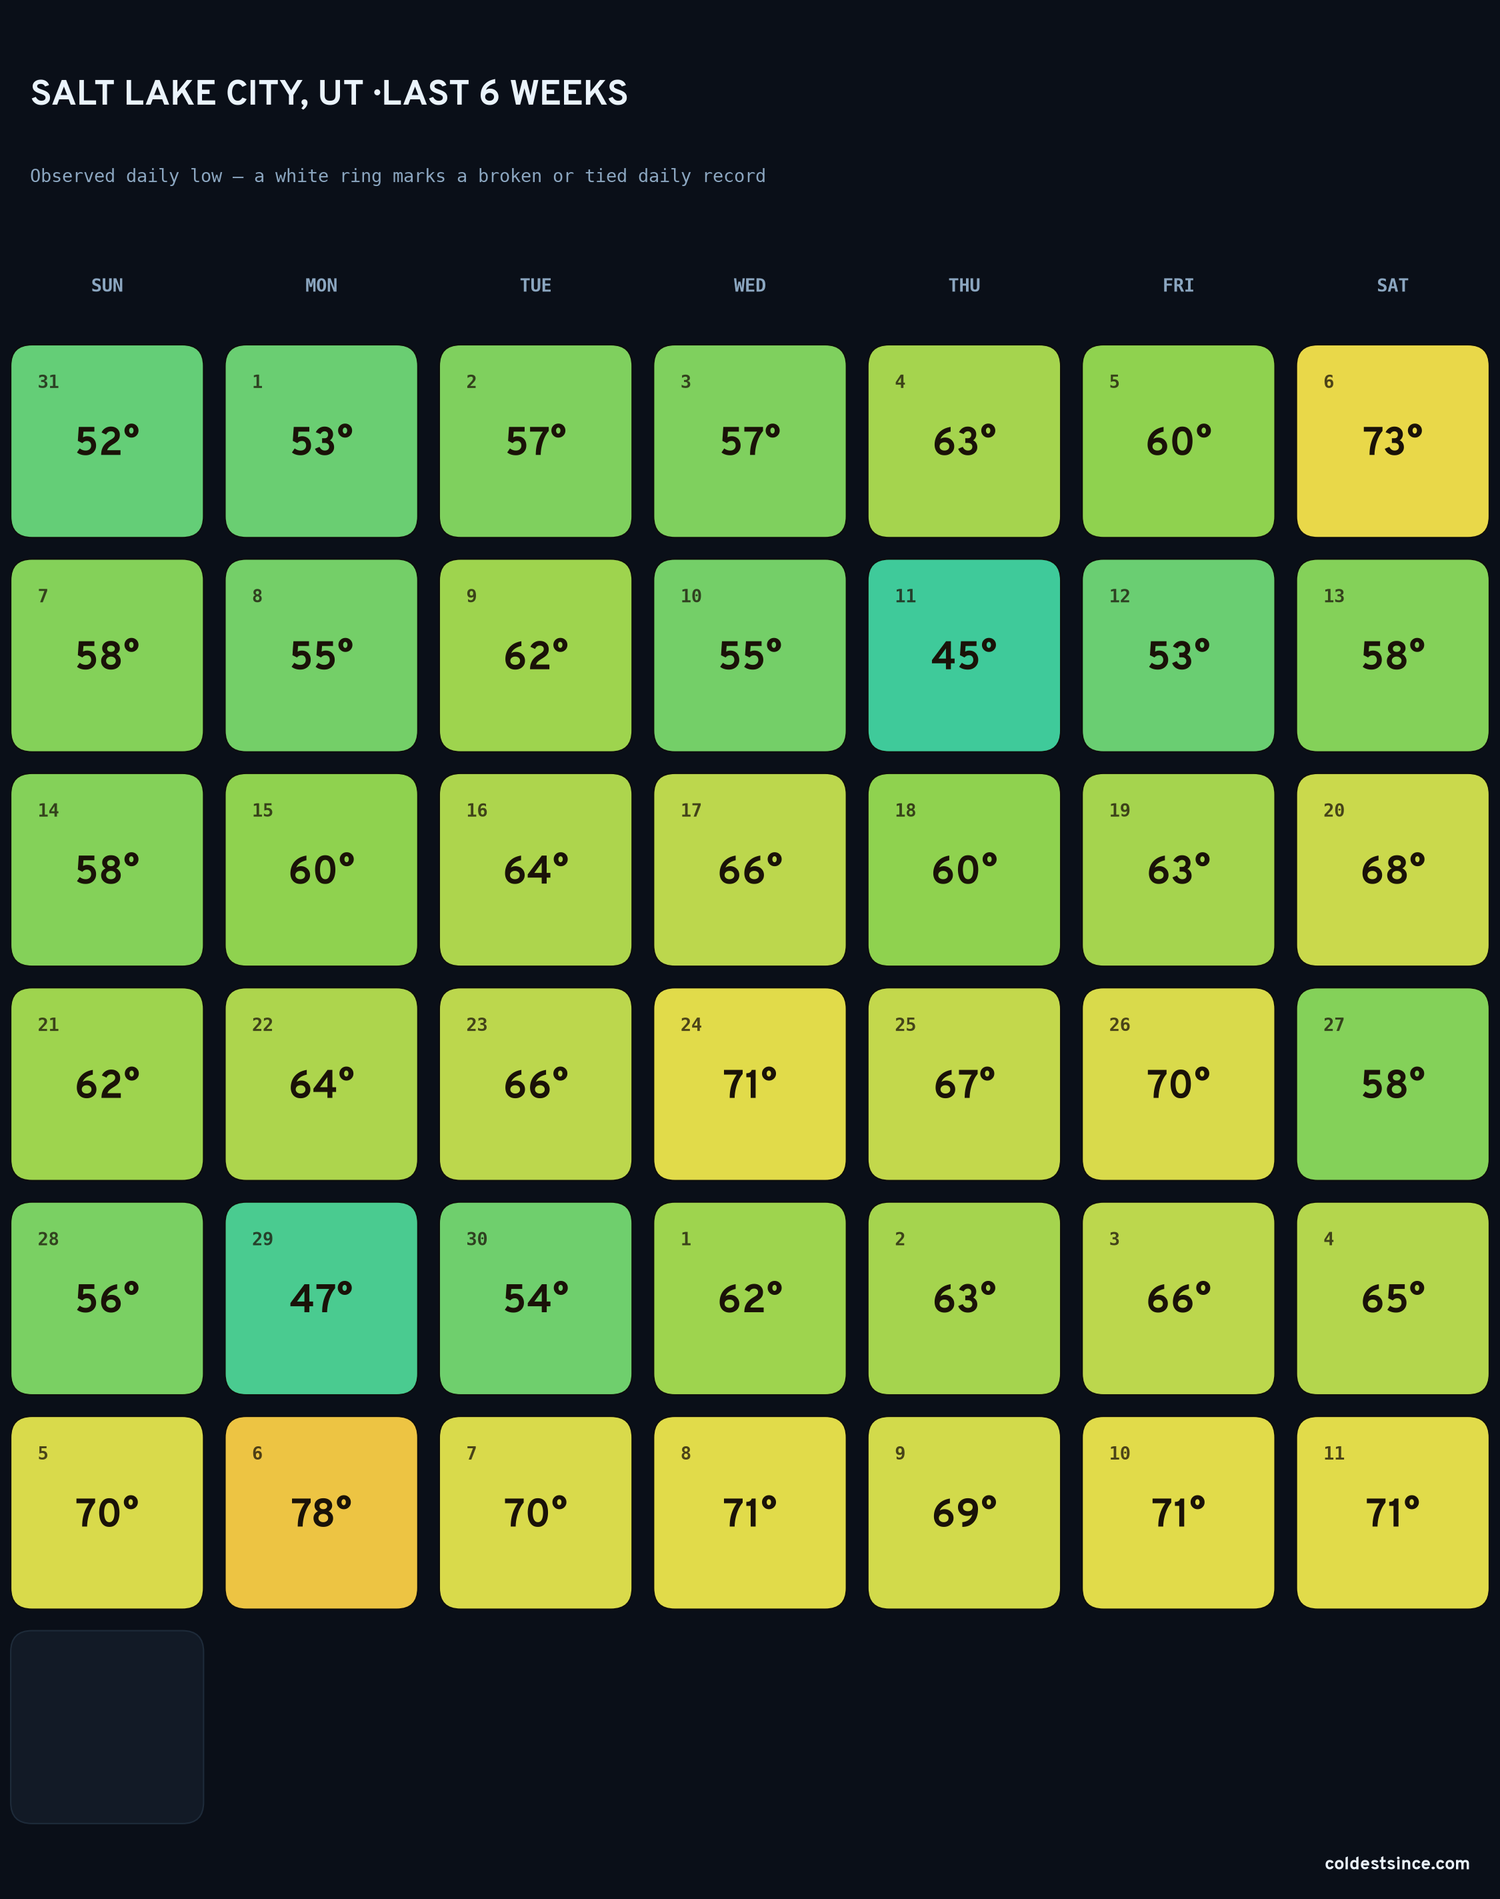Image resolution: width=1500 pixels, height=1899 pixels.
Task: Click the 64° tile on Tuesday 16
Action: click(535, 869)
